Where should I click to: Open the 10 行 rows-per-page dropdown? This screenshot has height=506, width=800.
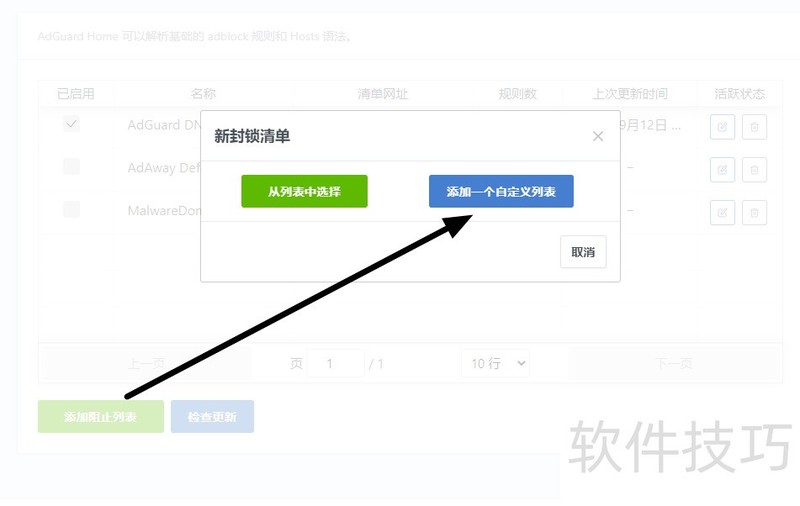coord(495,363)
